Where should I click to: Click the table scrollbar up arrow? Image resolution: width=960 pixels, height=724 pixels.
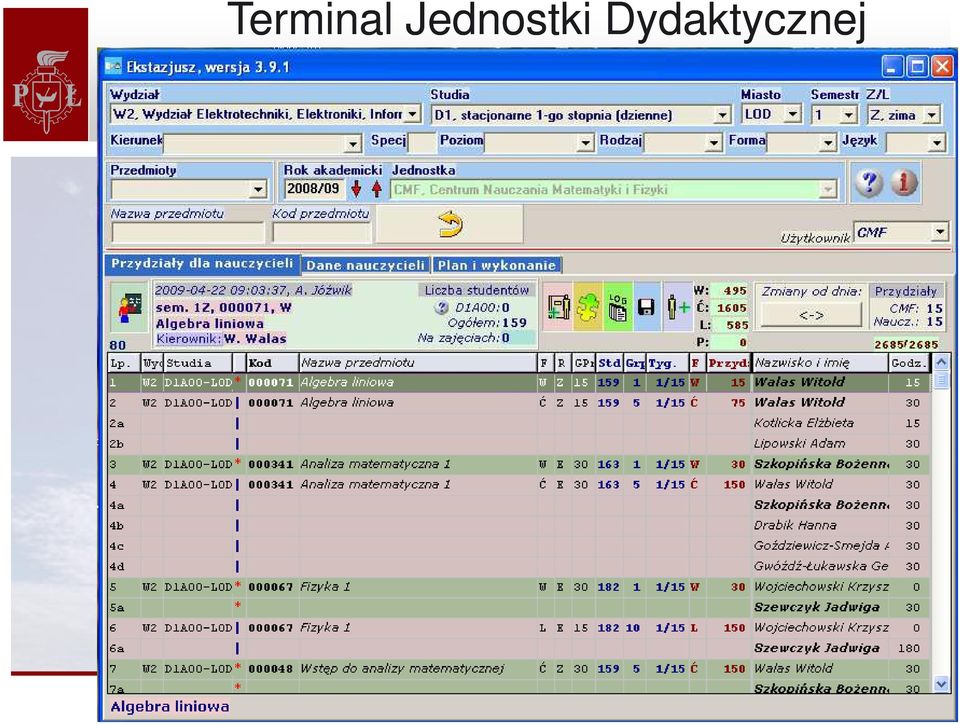pyautogui.click(x=942, y=362)
